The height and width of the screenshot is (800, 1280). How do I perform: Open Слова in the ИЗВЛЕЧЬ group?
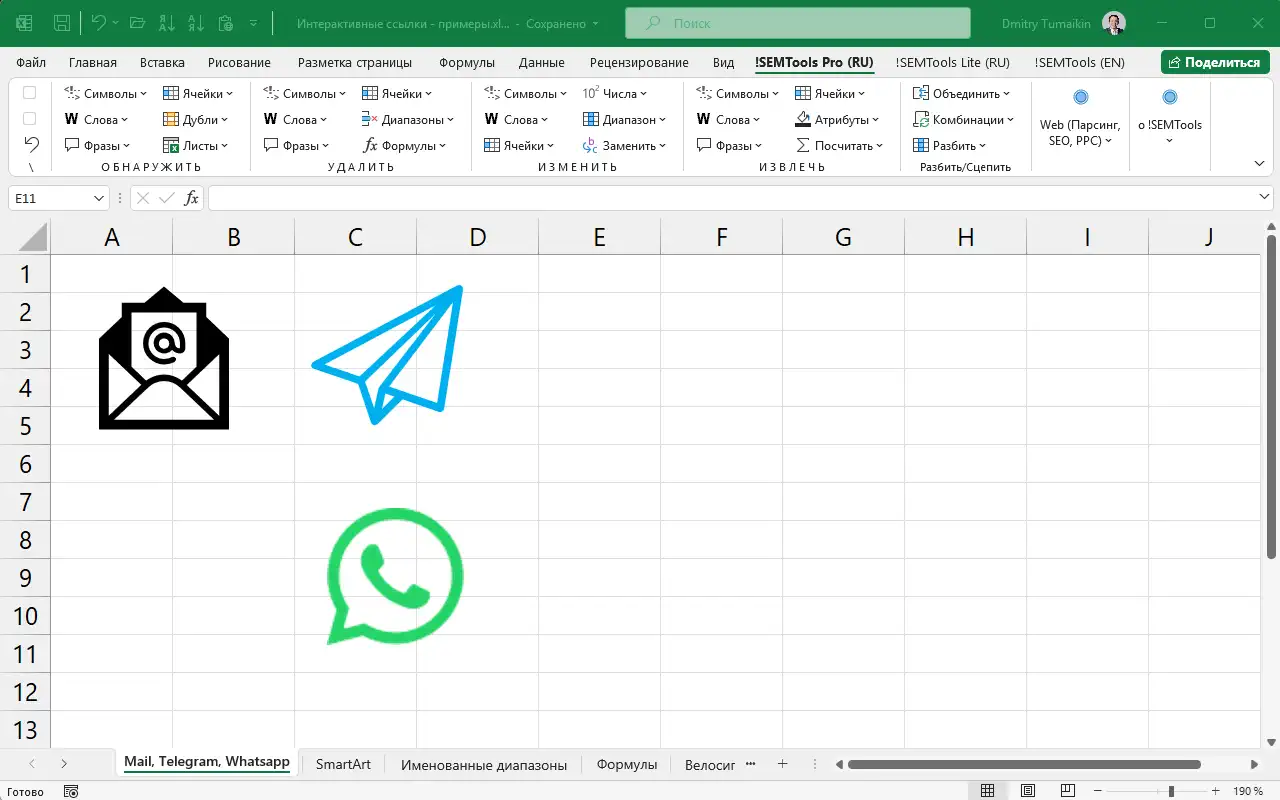tap(729, 119)
